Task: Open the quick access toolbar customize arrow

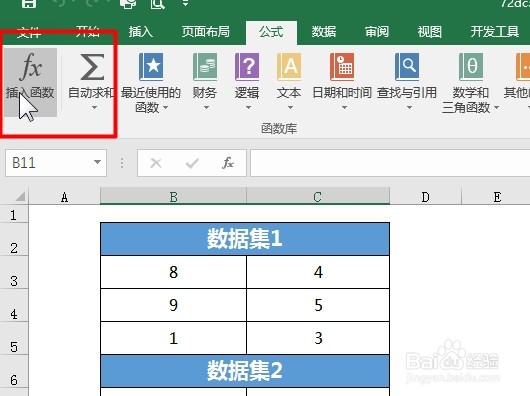Action: pos(185,3)
